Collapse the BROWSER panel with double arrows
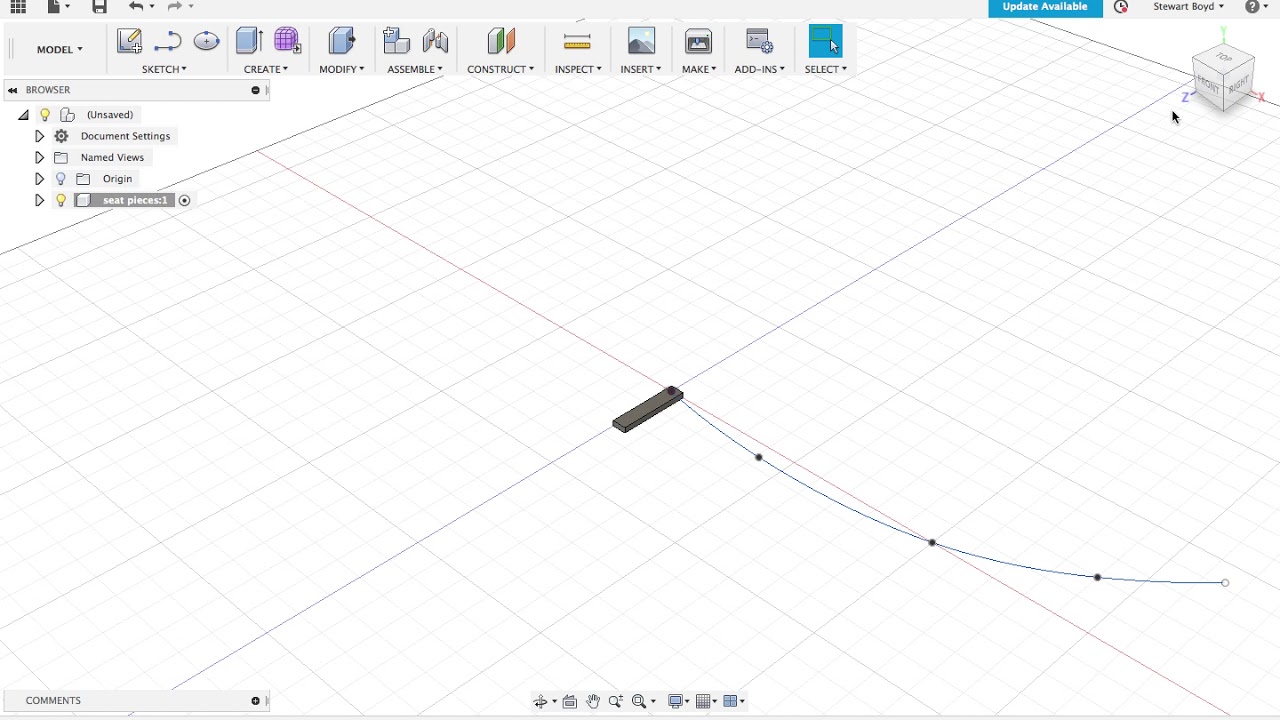 (13, 90)
